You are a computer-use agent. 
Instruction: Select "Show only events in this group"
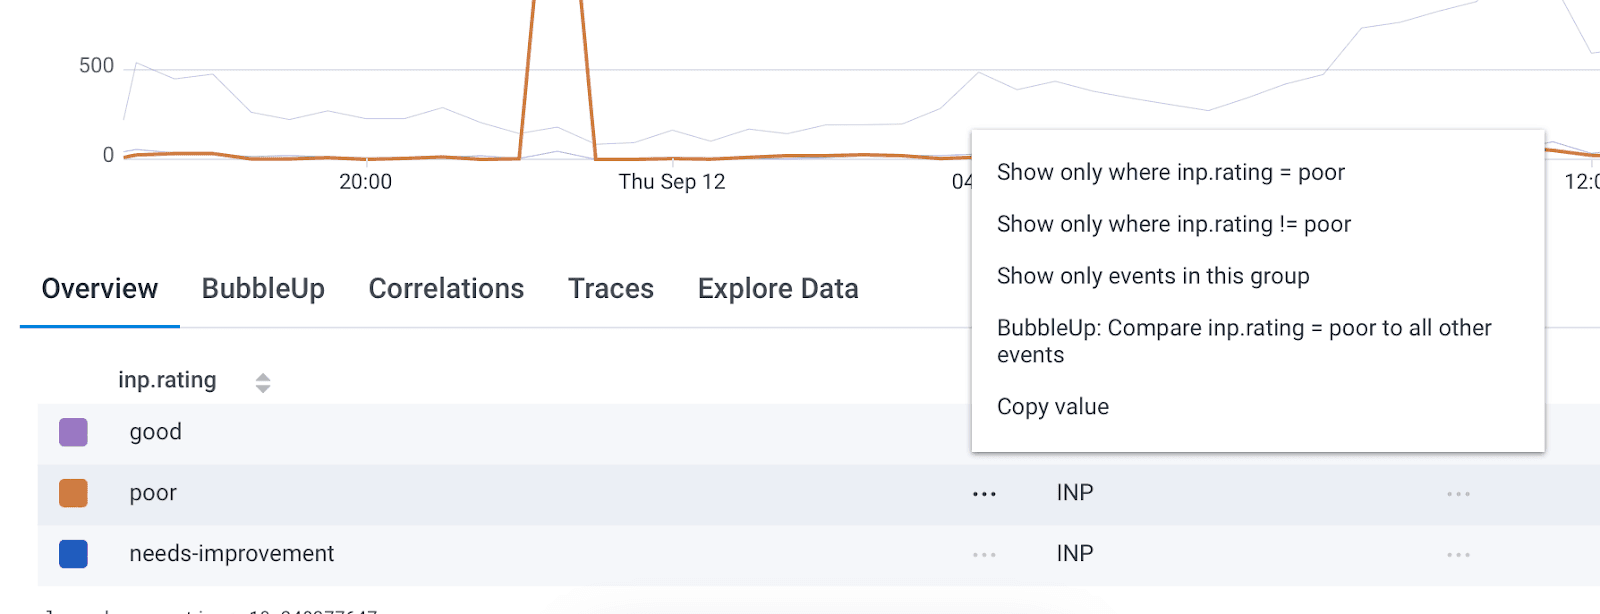[1152, 277]
